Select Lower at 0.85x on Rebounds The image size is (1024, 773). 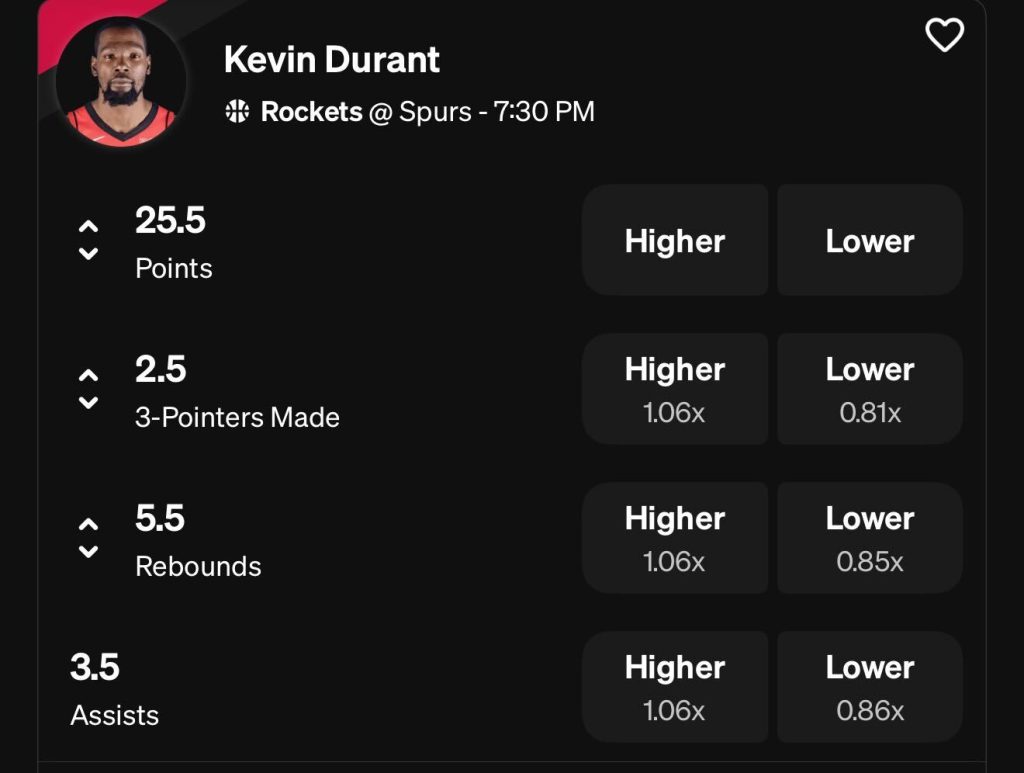pos(868,537)
